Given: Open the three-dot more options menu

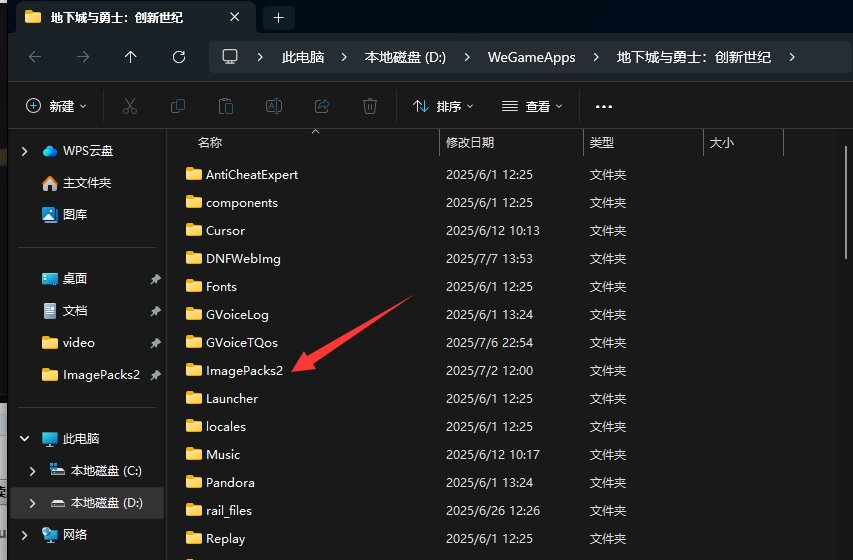Looking at the screenshot, I should 604,107.
